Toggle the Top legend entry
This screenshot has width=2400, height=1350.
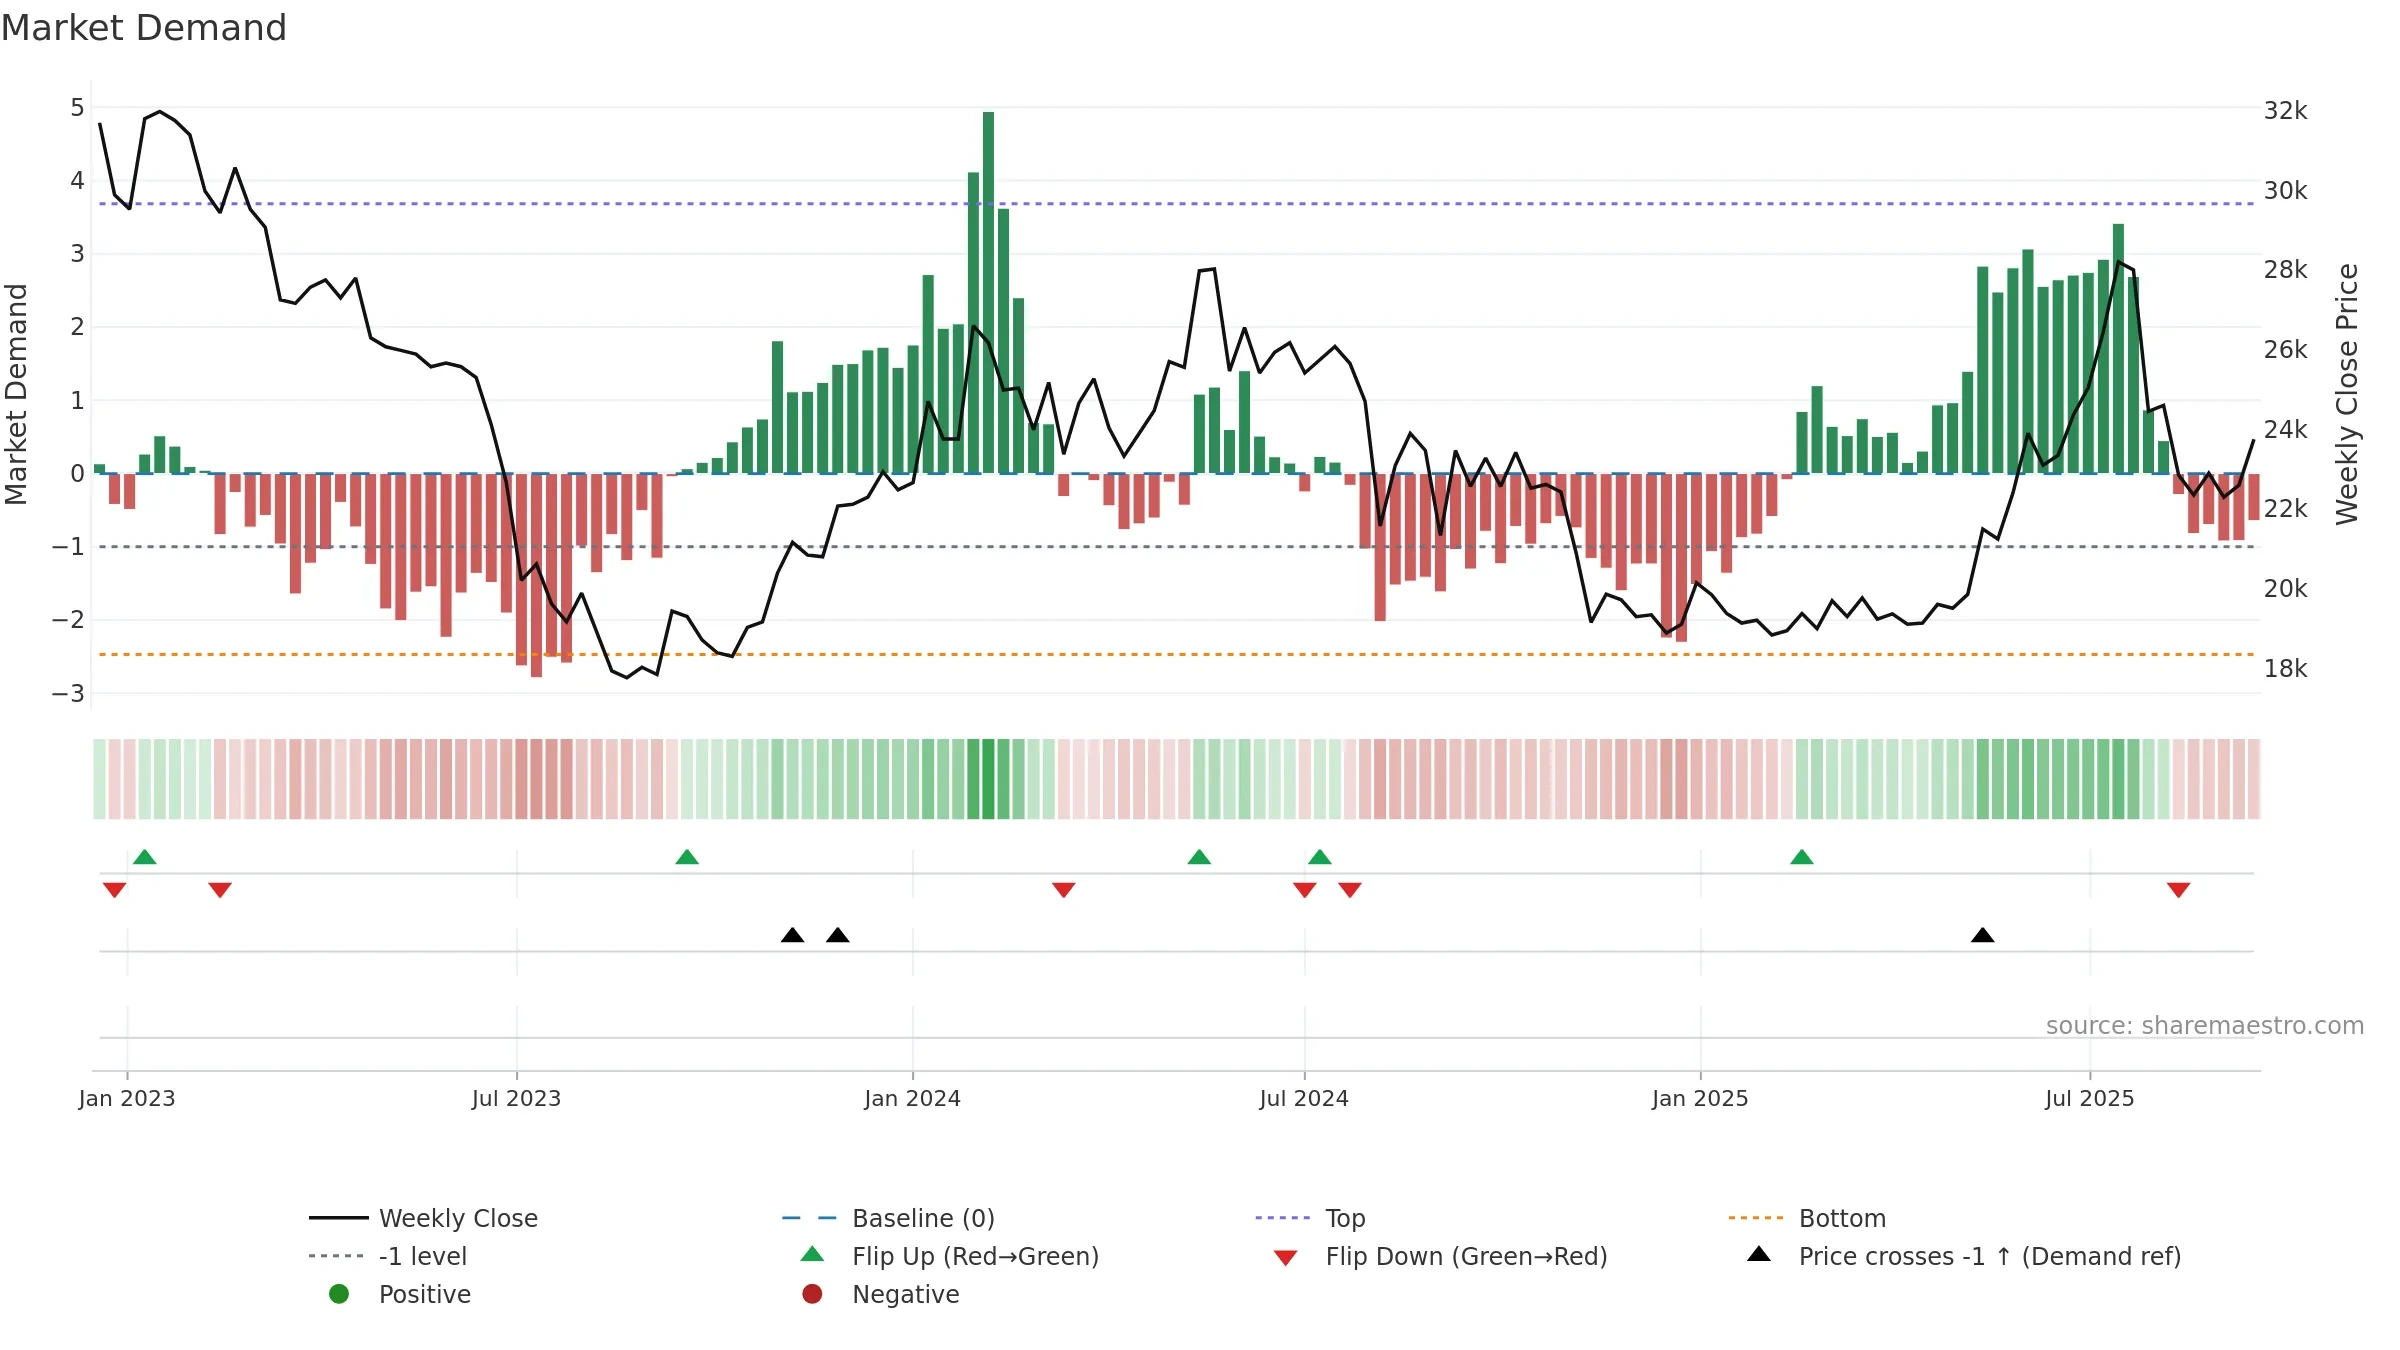(1310, 1218)
